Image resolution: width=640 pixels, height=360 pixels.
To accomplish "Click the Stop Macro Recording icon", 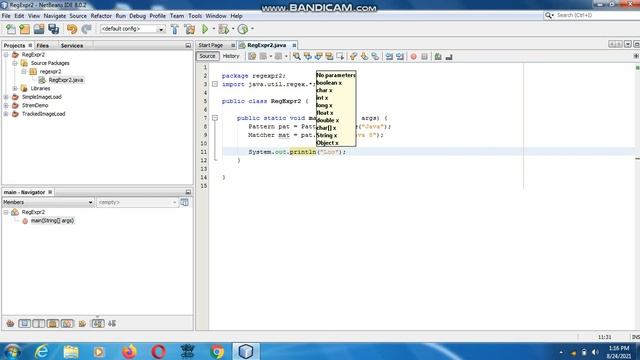I will 424,56.
